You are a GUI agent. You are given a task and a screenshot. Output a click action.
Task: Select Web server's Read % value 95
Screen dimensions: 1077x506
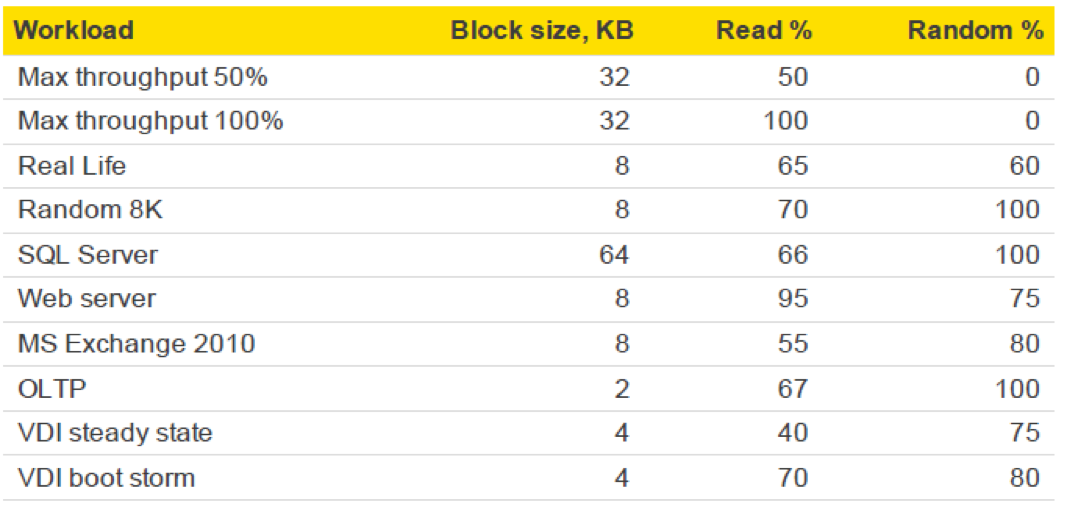pos(793,299)
